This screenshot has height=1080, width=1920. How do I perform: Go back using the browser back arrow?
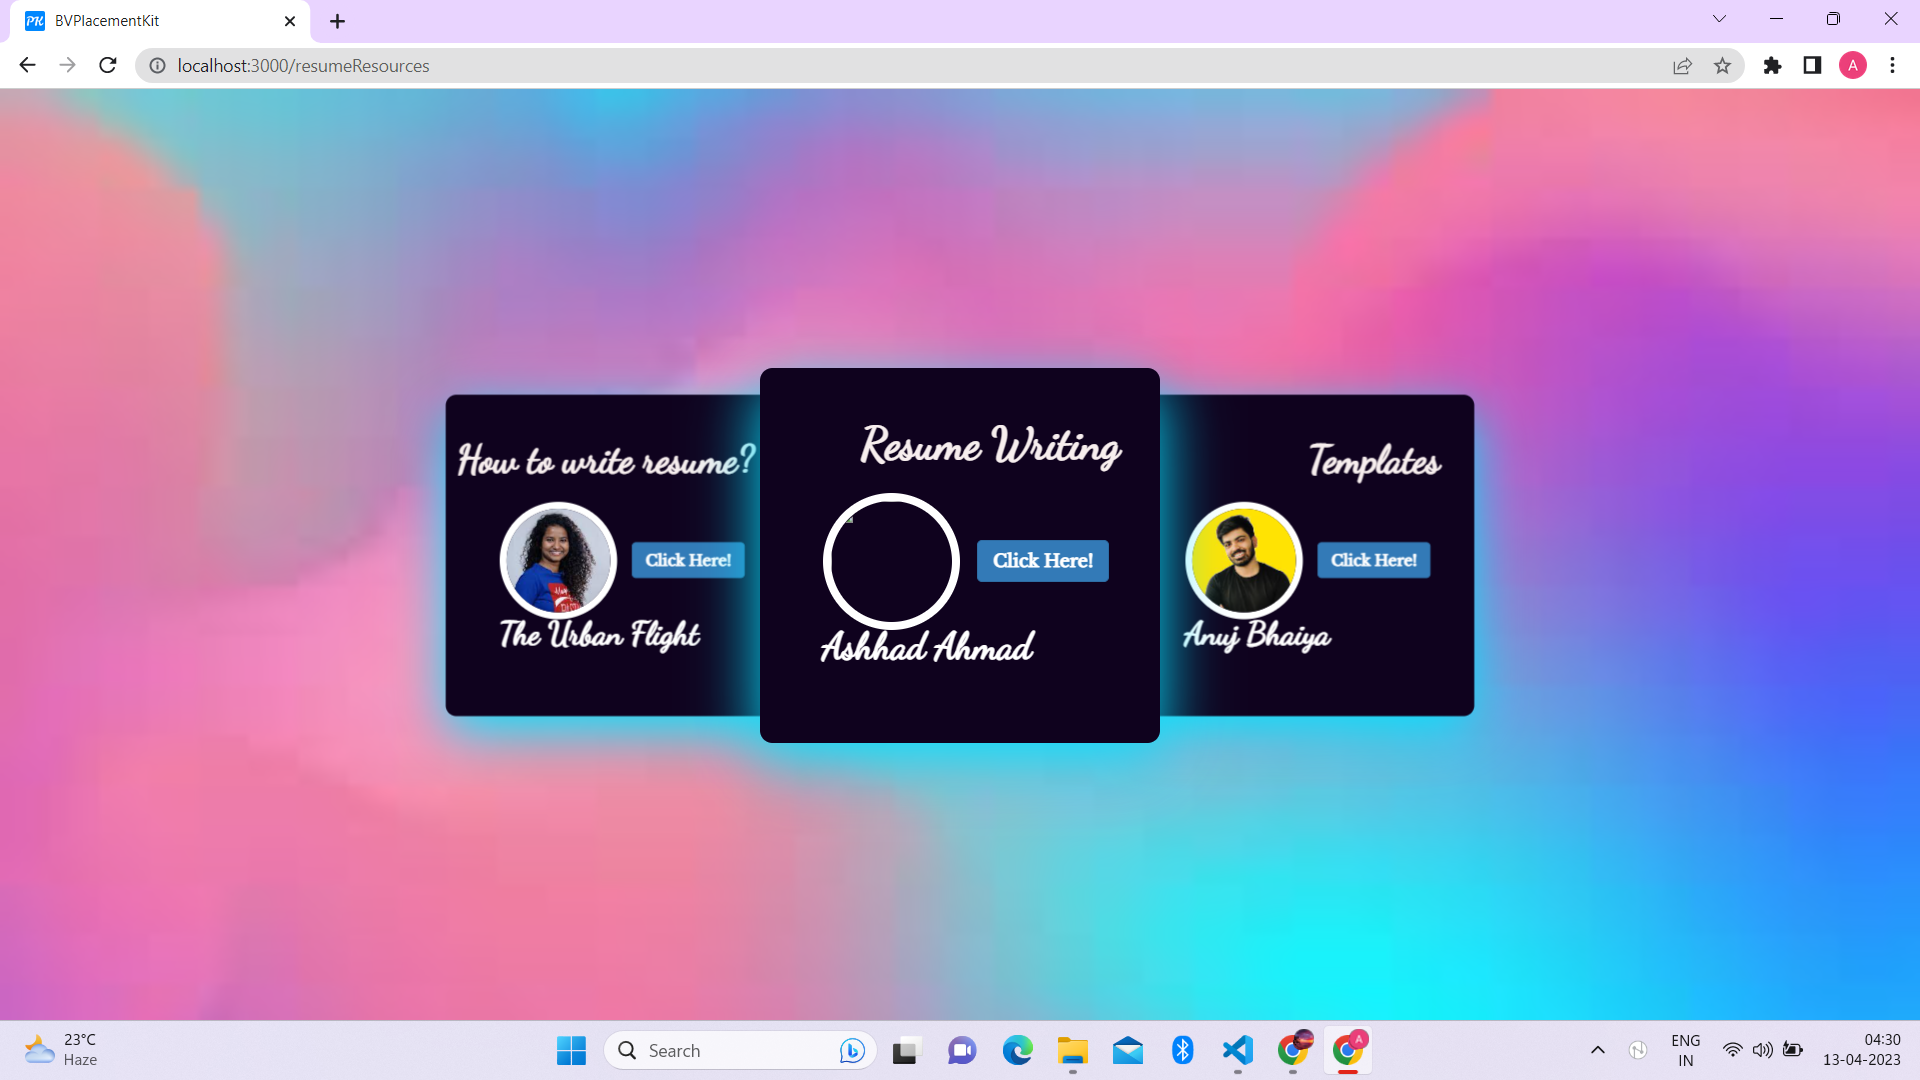[27, 65]
